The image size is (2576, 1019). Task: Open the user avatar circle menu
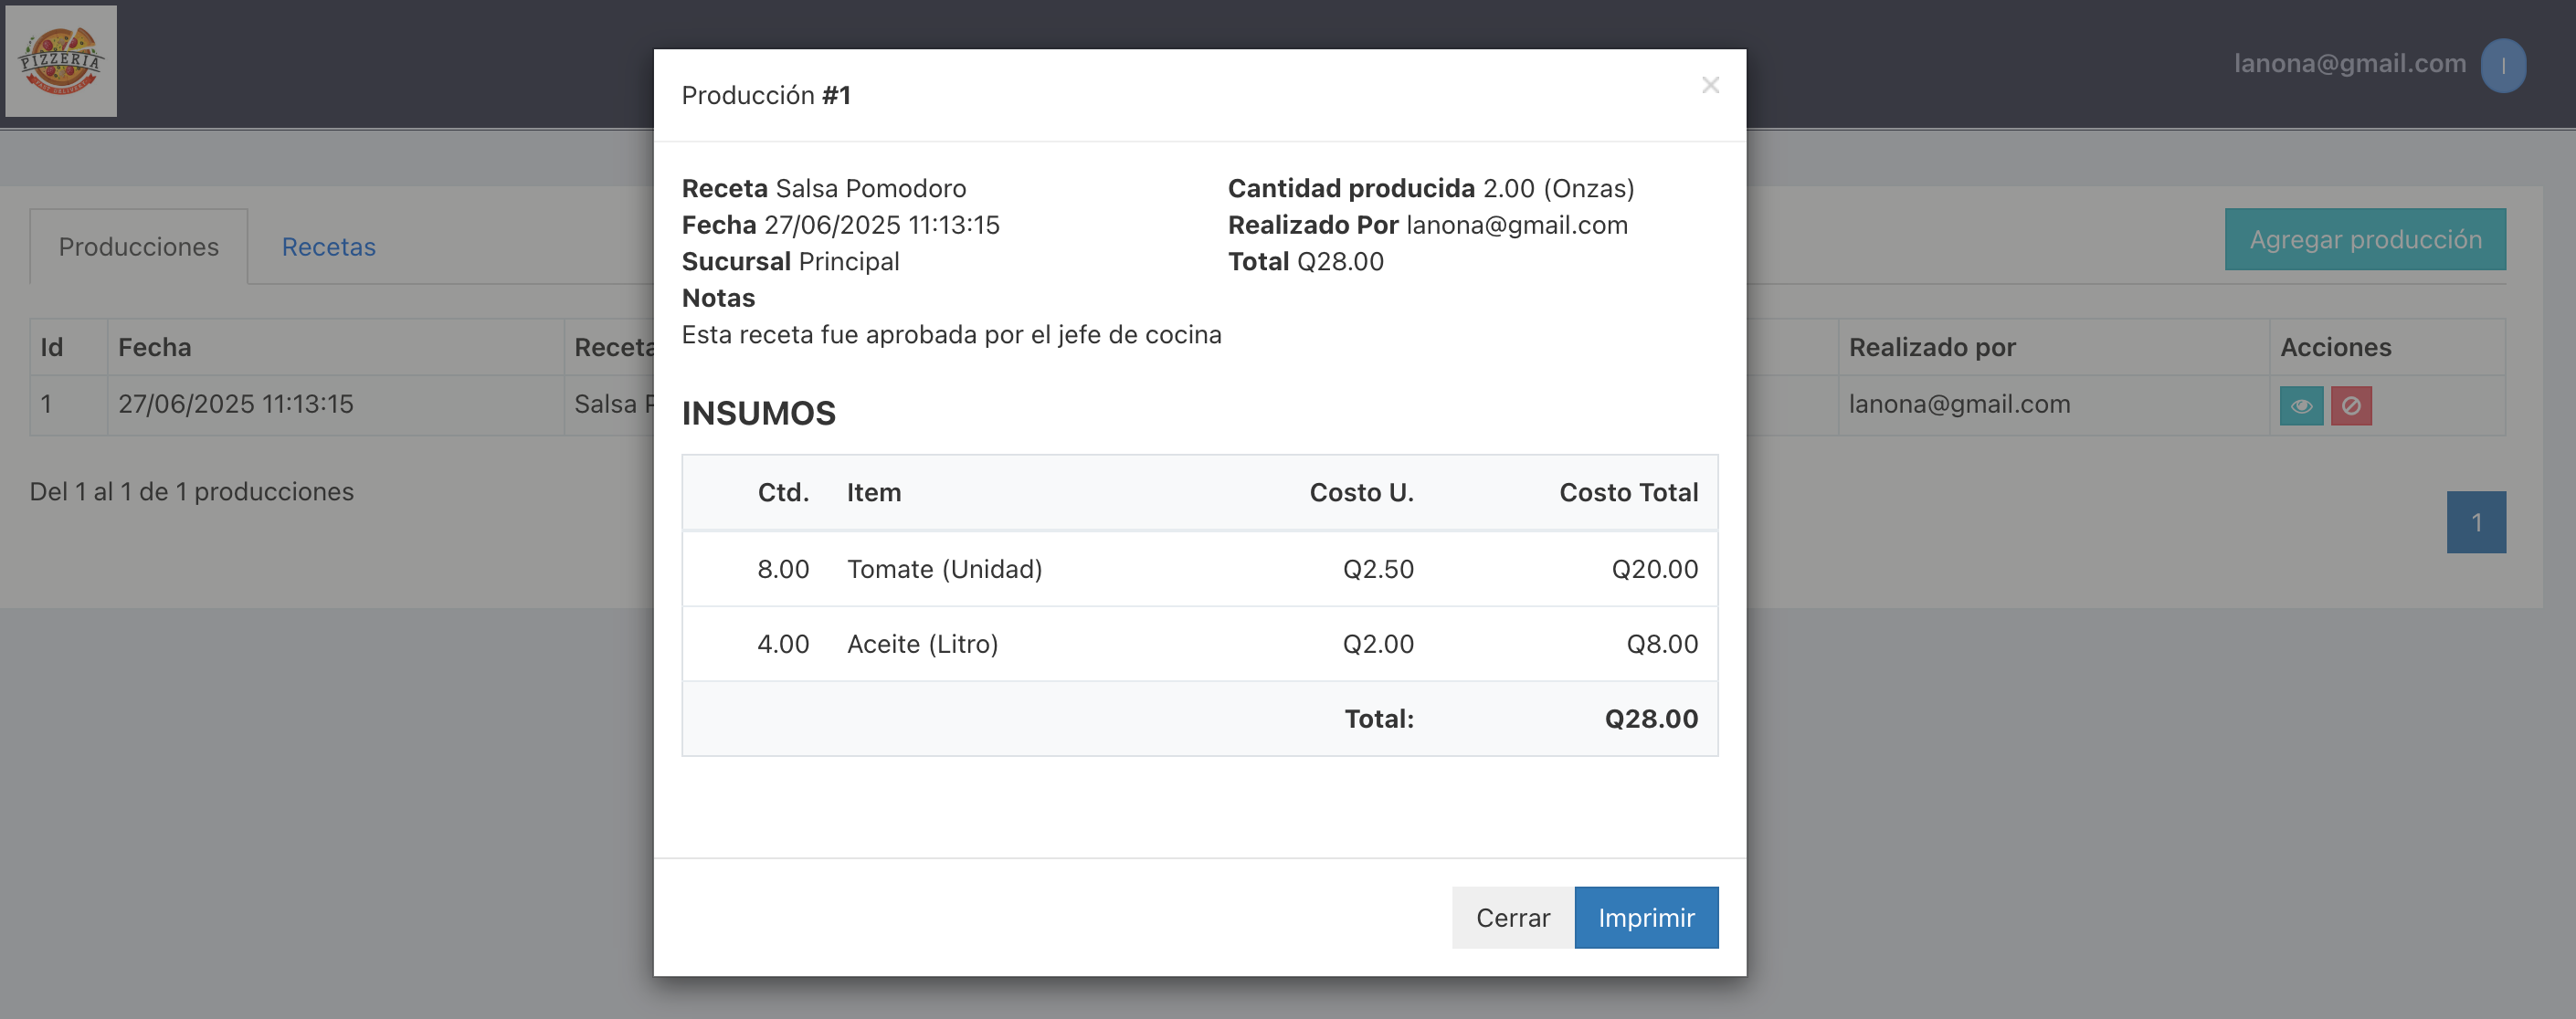[2503, 66]
